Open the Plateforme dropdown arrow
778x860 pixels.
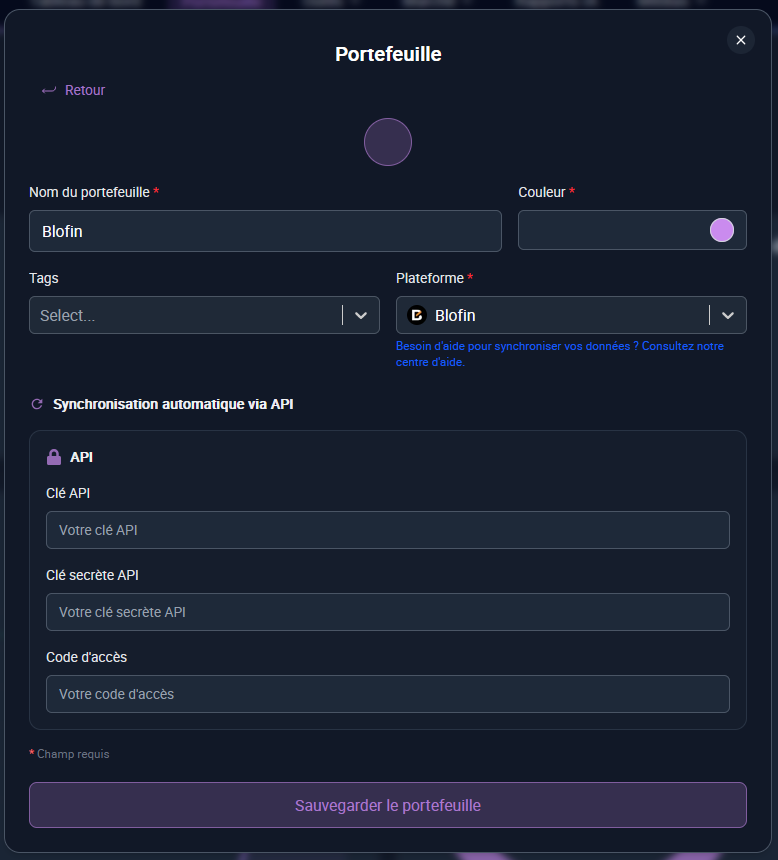tap(728, 315)
